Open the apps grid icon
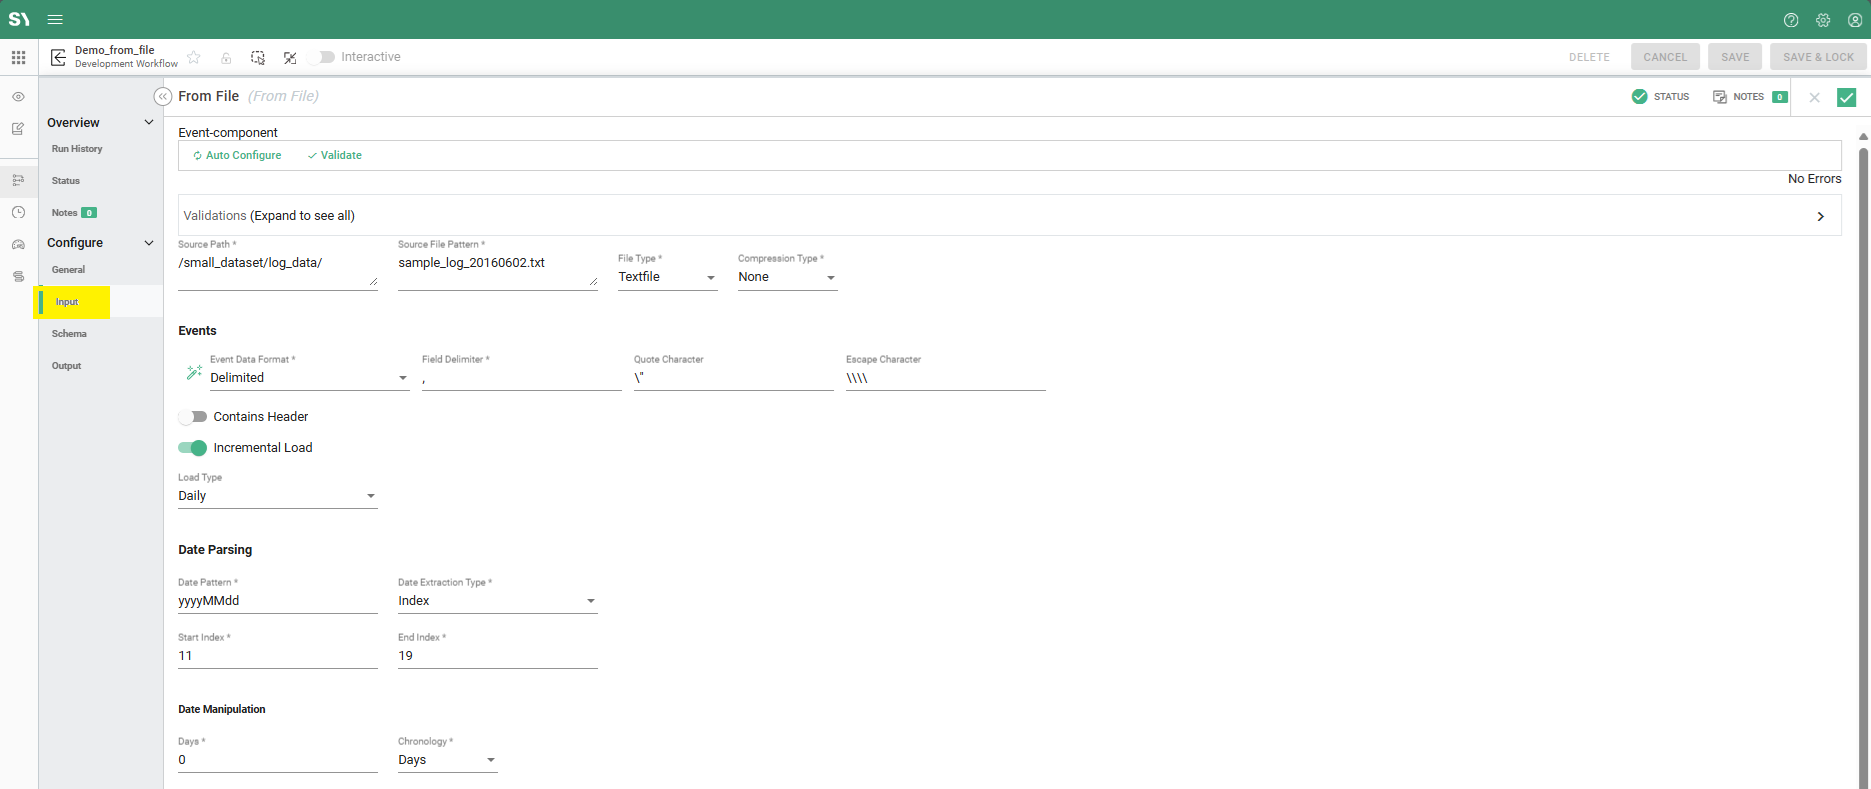The image size is (1871, 789). 18,57
